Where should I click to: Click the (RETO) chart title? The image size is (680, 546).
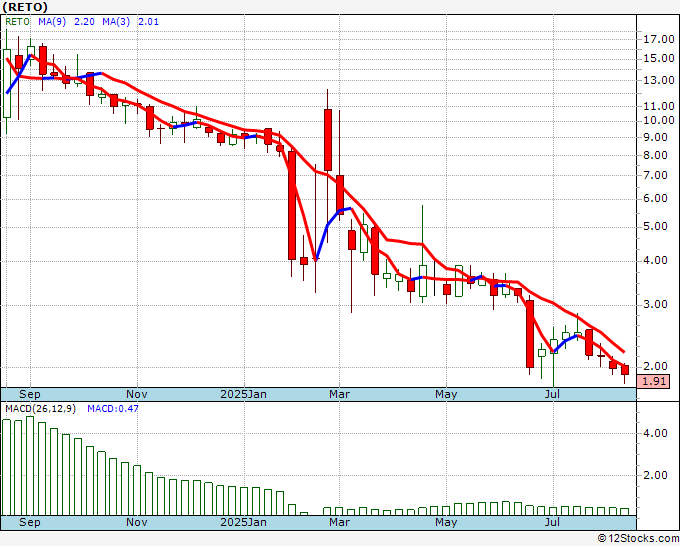[x=24, y=7]
